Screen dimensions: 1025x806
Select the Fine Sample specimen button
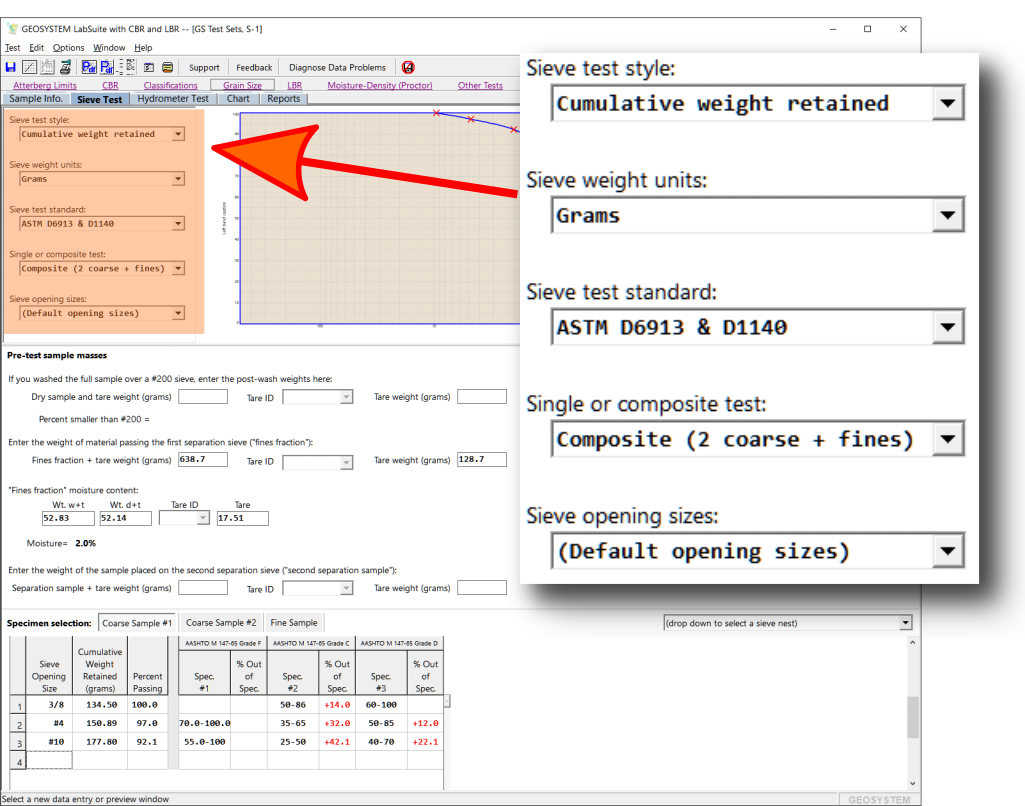[294, 623]
